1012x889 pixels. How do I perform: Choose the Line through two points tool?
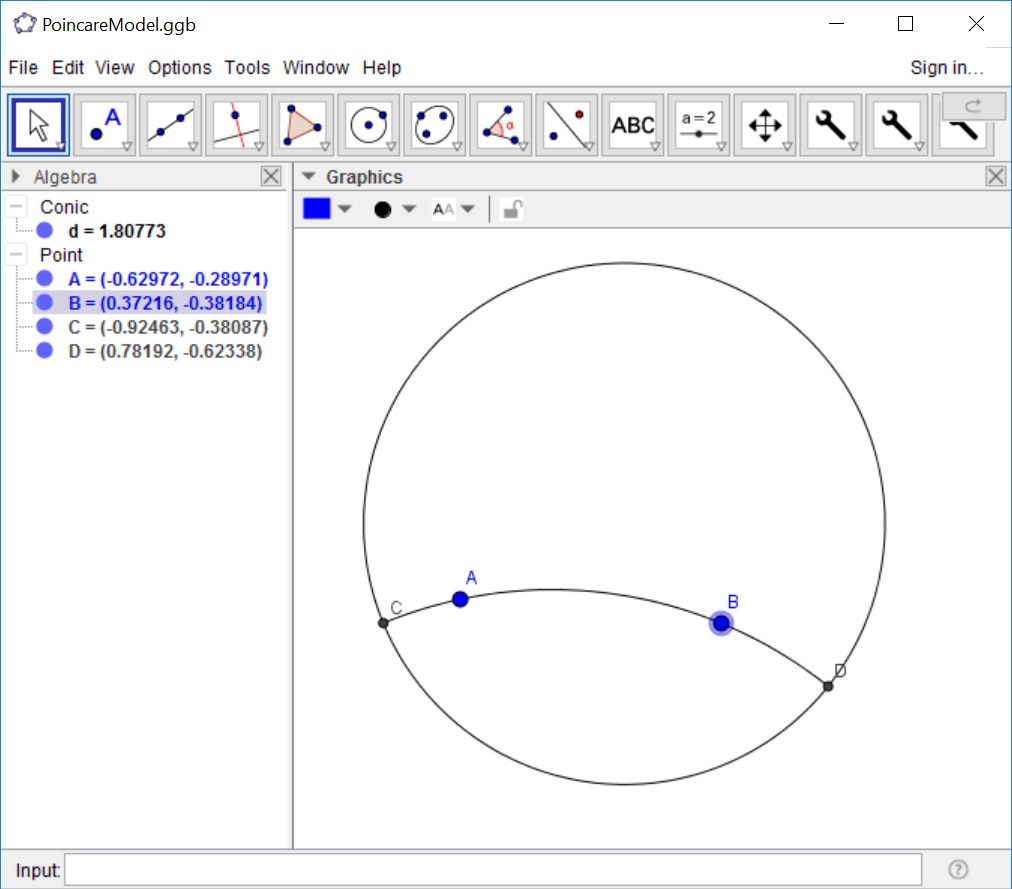click(171, 125)
